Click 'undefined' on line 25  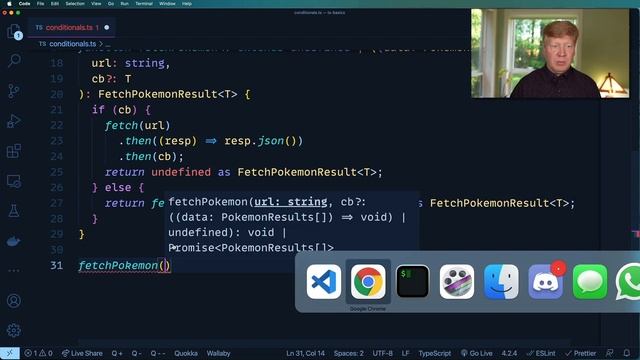coord(181,172)
